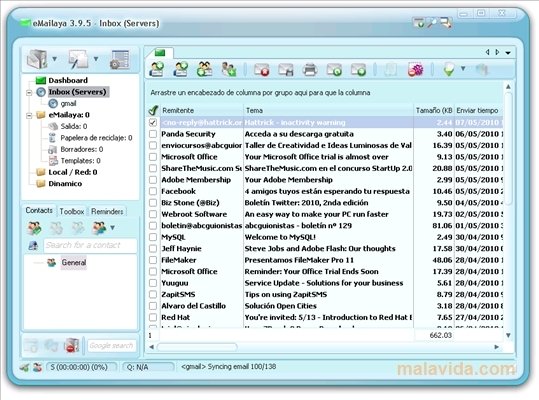Check the Adobe Membership email checkbox
539x400 pixels.
153,180
